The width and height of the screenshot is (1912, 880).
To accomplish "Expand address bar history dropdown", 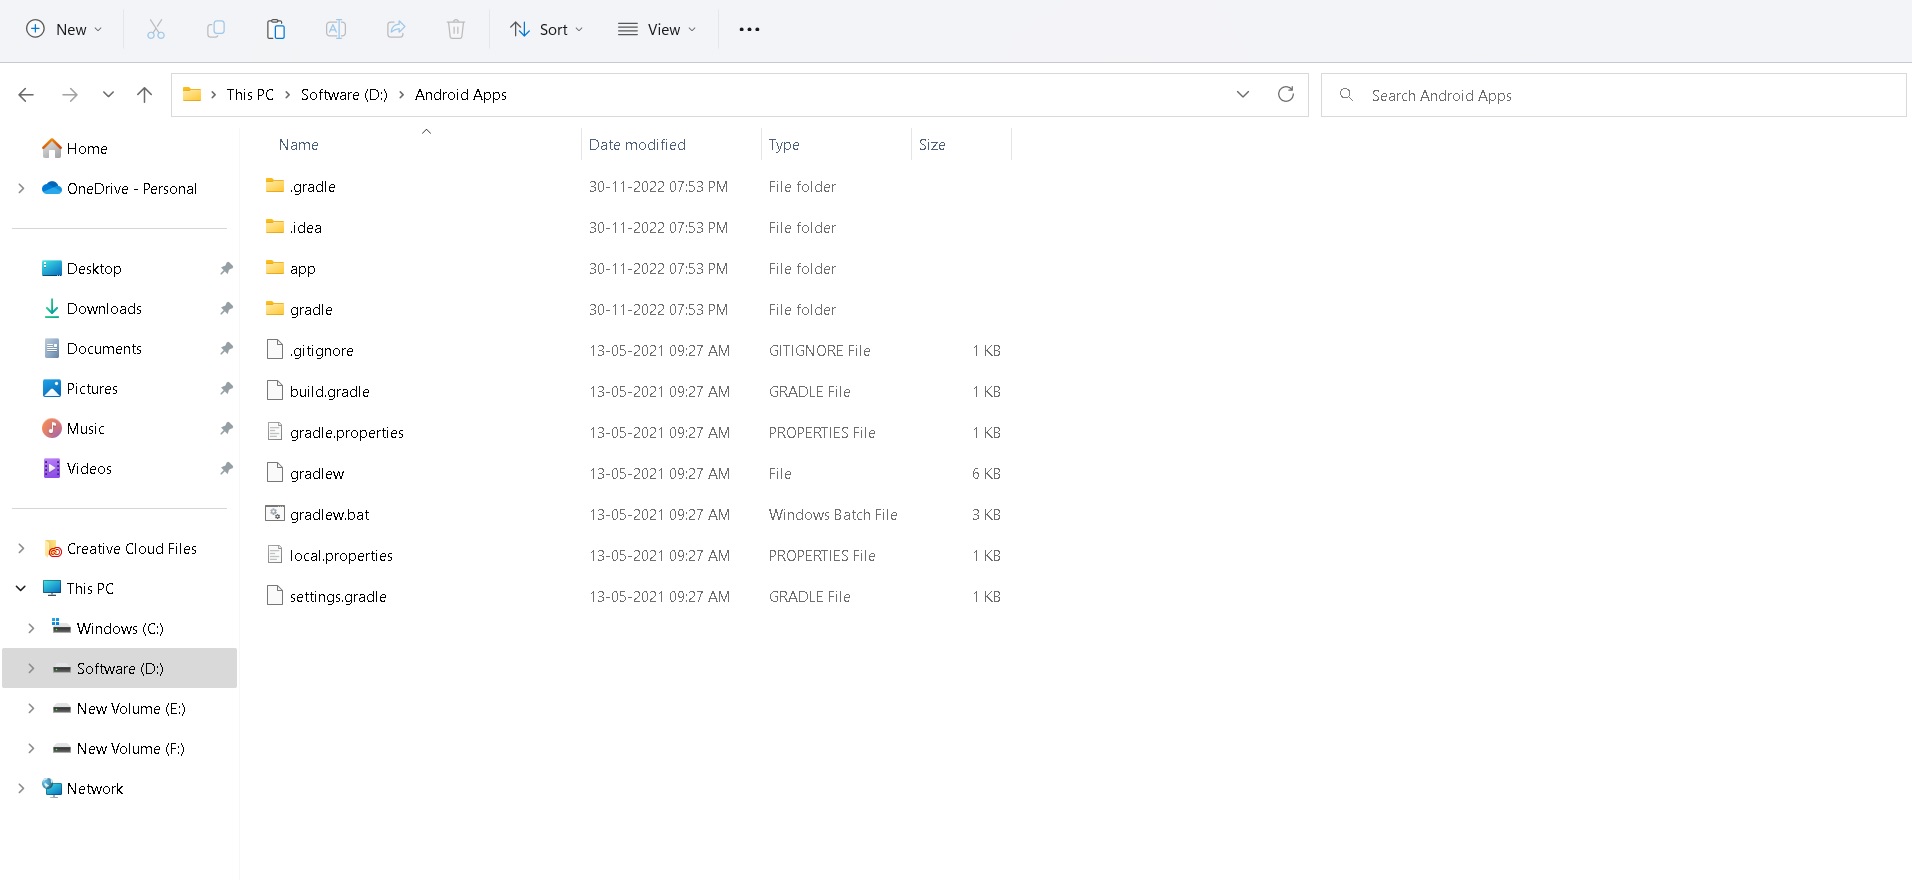I will 1243,94.
